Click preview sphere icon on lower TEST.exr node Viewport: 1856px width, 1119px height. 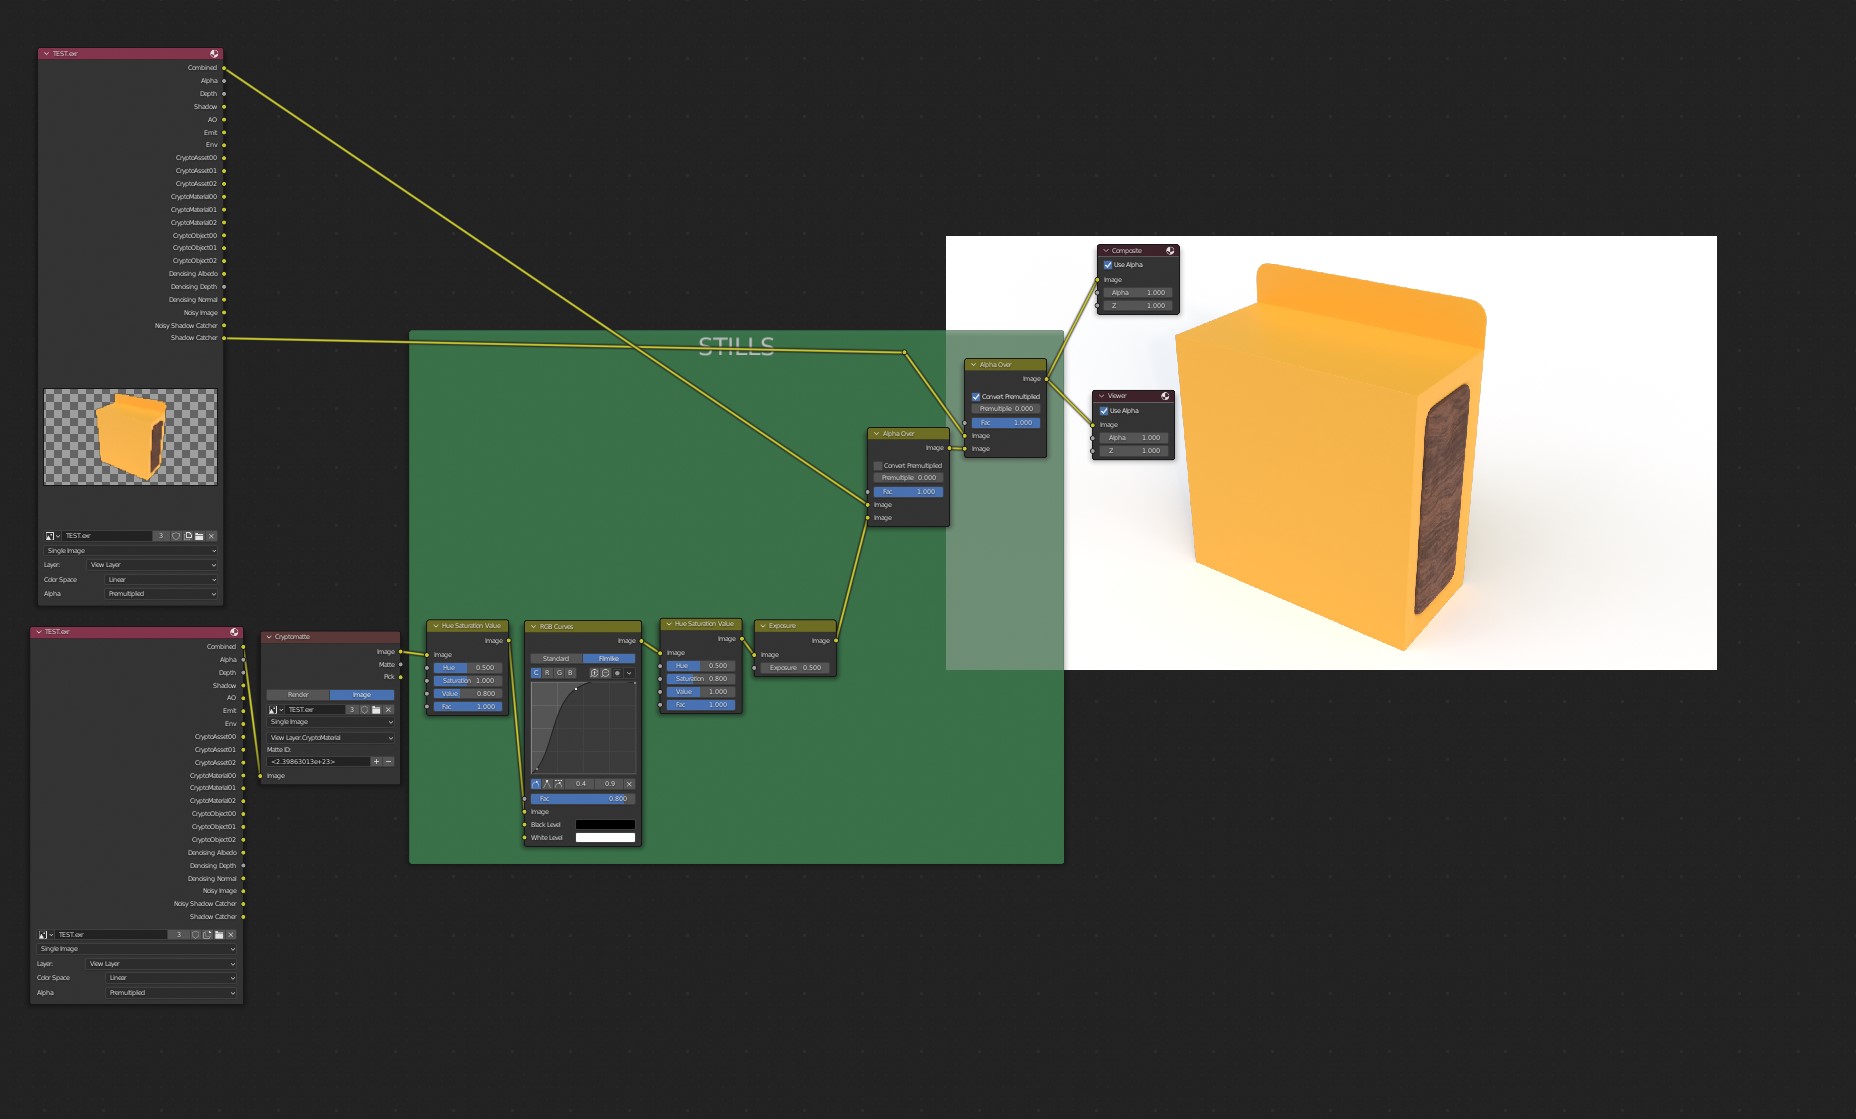[234, 632]
